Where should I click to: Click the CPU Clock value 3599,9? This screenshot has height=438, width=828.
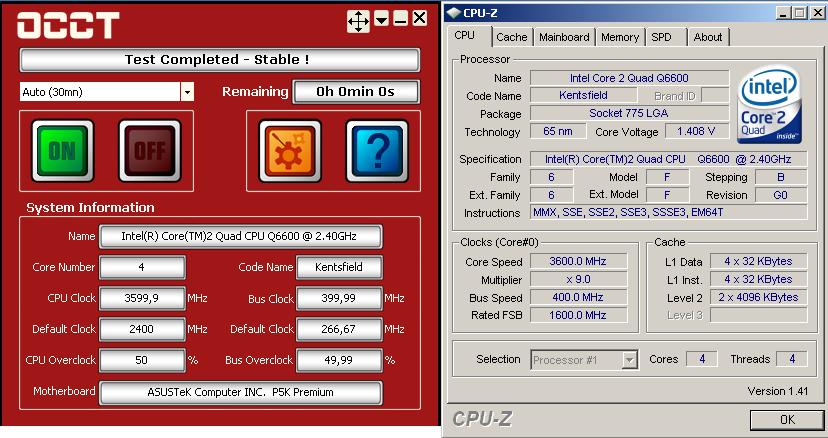[142, 299]
